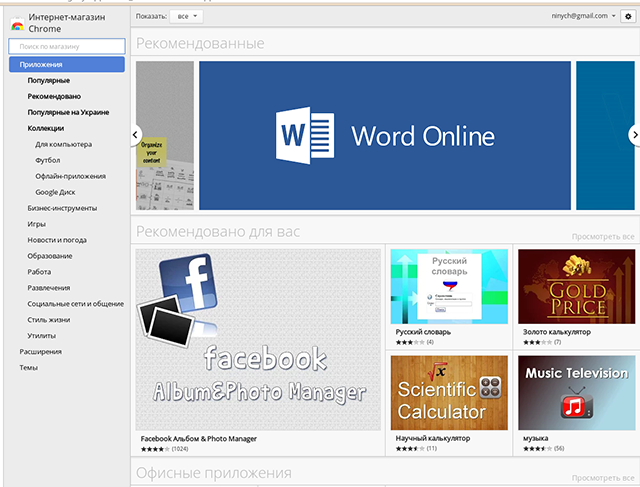The height and width of the screenshot is (487, 640).
Task: Open the Music Television app thumbnail
Action: pos(576,393)
